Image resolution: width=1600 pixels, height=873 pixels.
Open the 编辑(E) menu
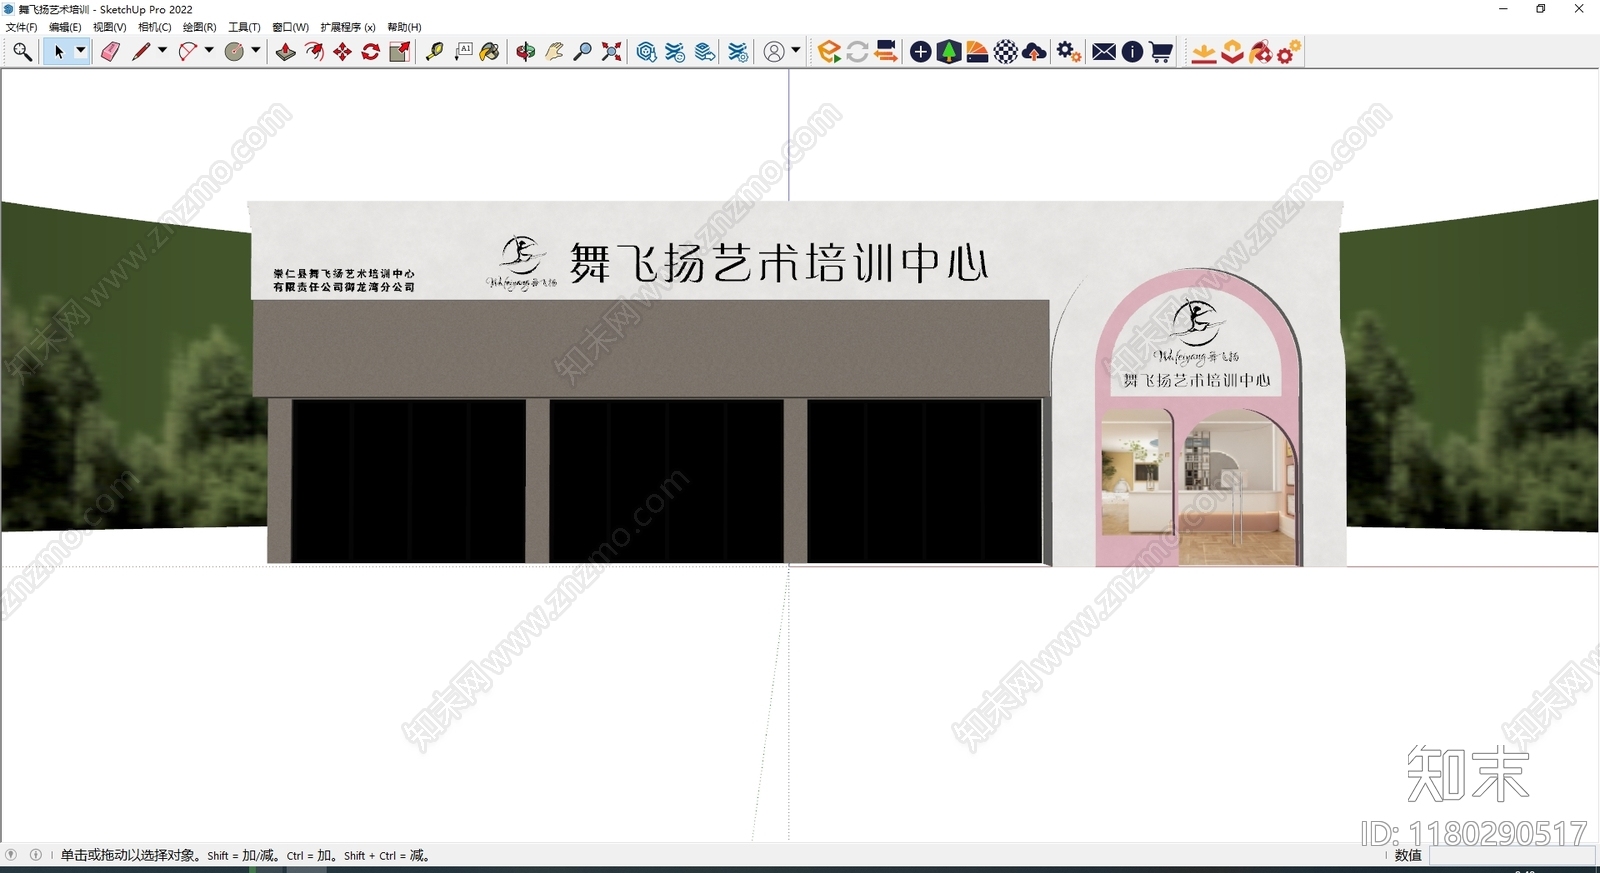tap(65, 27)
